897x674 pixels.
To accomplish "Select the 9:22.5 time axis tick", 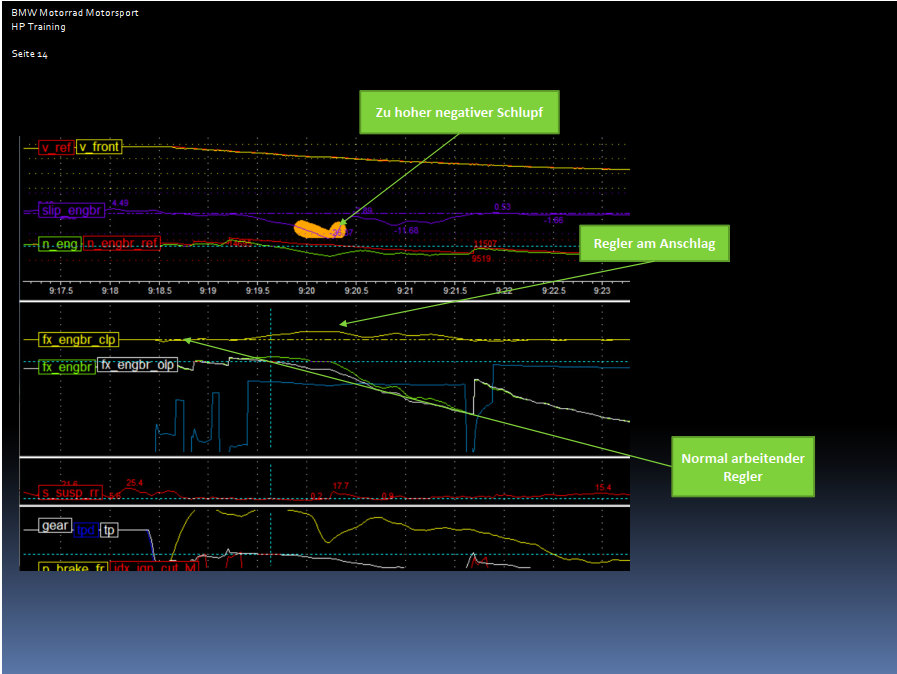I will [x=553, y=291].
